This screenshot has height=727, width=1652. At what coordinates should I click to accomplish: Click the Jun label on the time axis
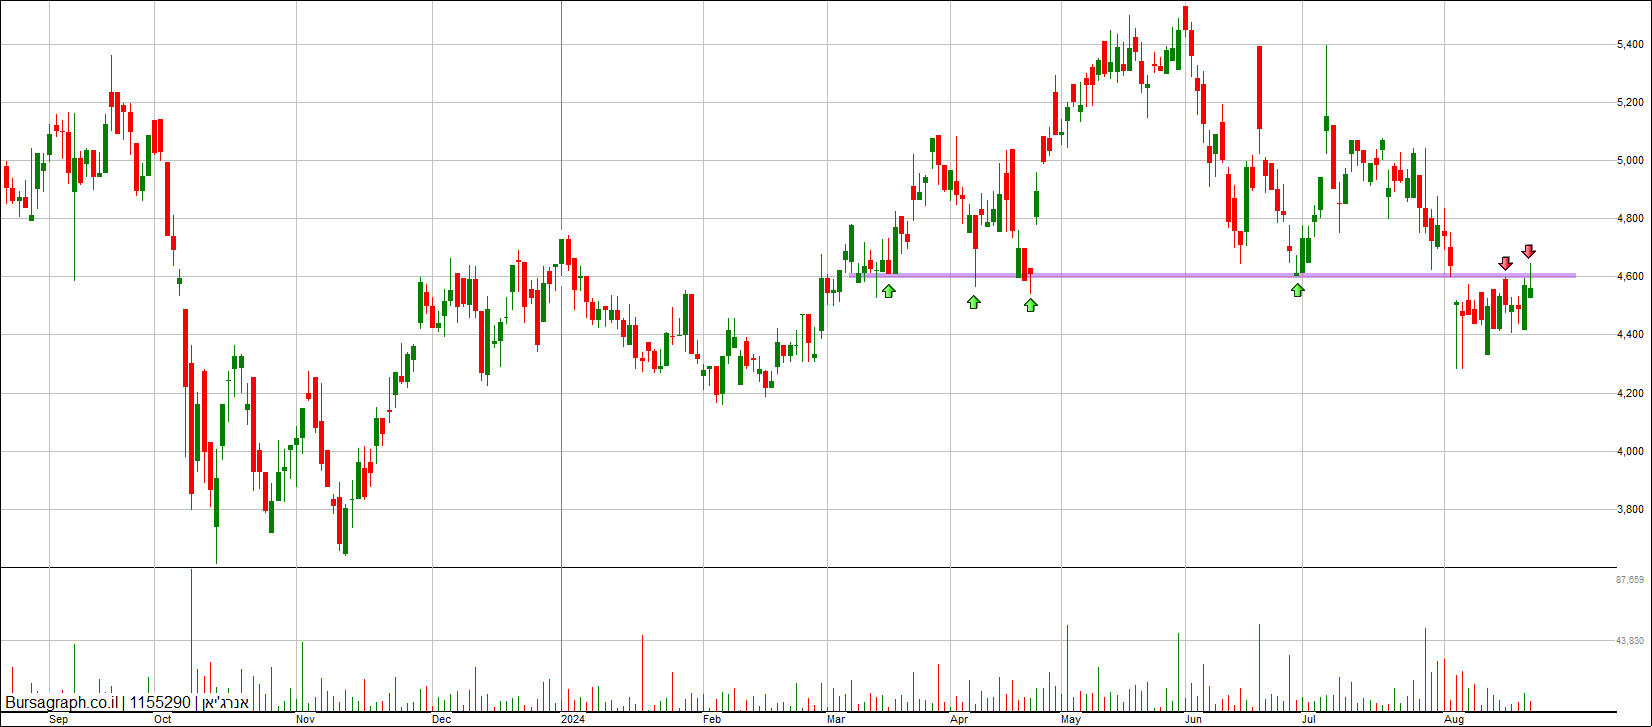[x=1193, y=719]
